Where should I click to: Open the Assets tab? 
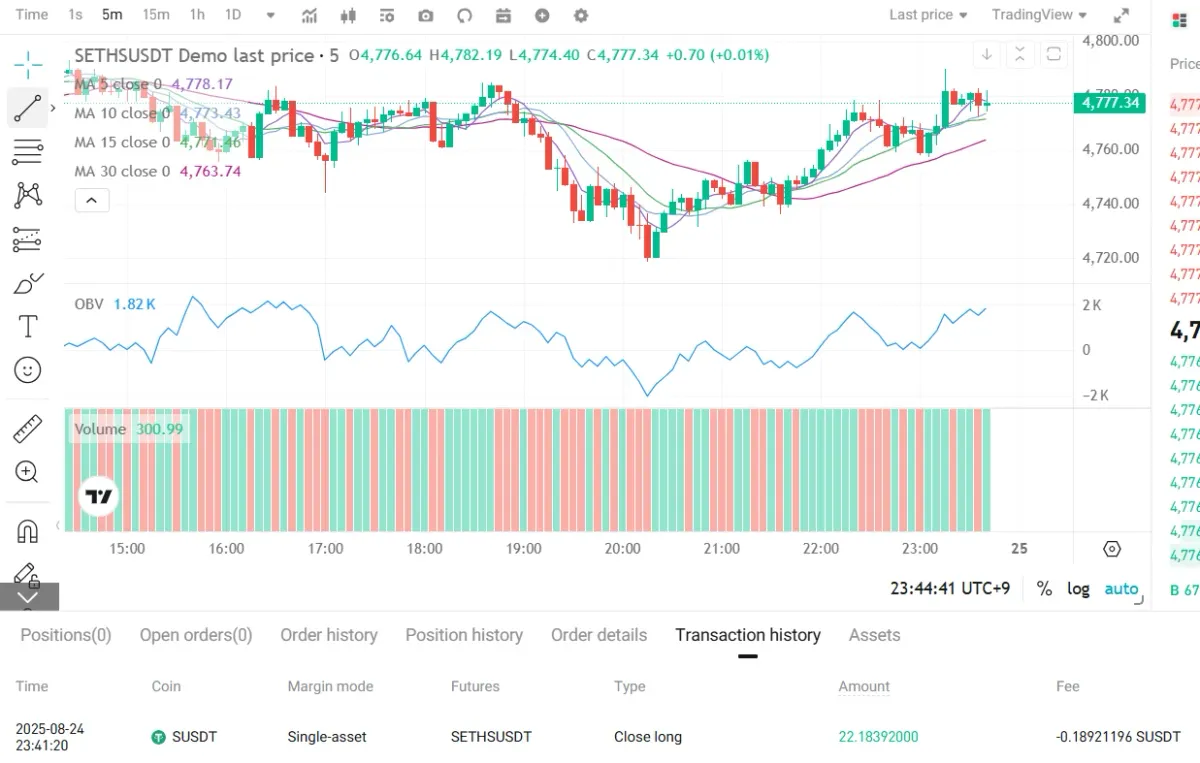click(874, 635)
